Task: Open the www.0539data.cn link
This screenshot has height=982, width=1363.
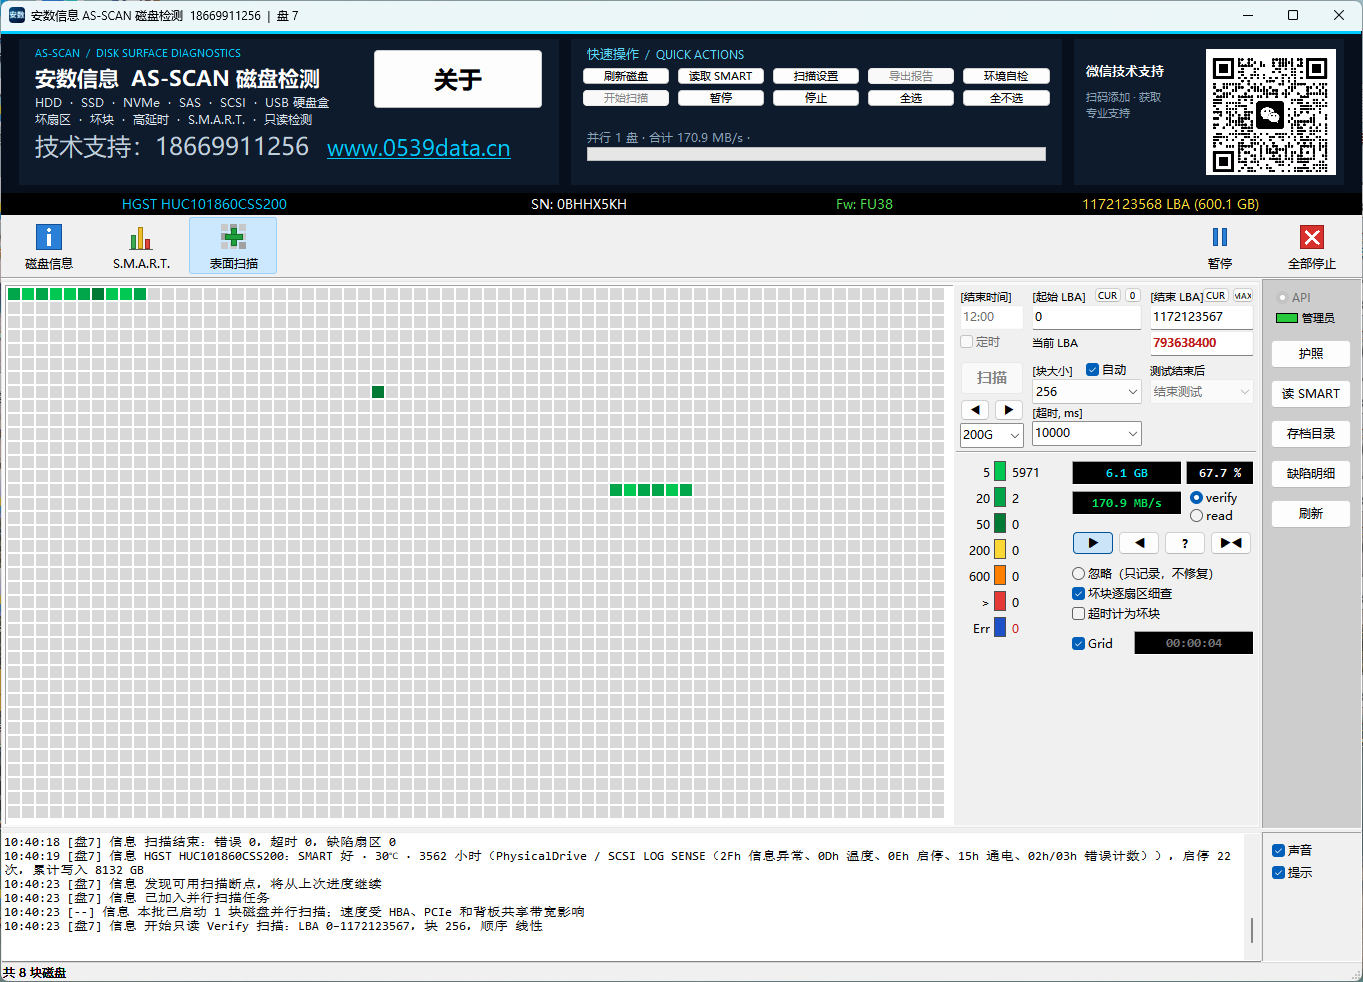Action: (418, 148)
